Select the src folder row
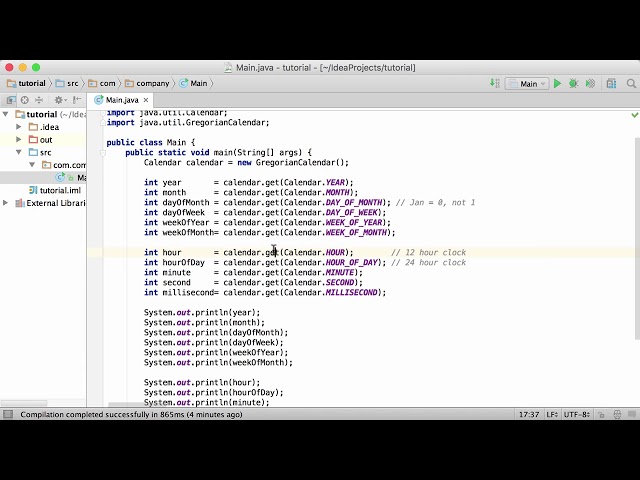This screenshot has width=640, height=480. tap(43, 152)
